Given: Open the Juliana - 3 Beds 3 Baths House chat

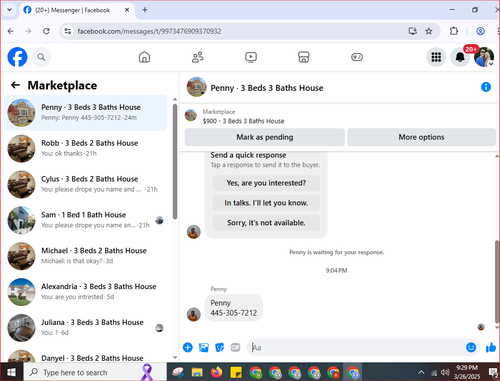Looking at the screenshot, I should point(86,328).
